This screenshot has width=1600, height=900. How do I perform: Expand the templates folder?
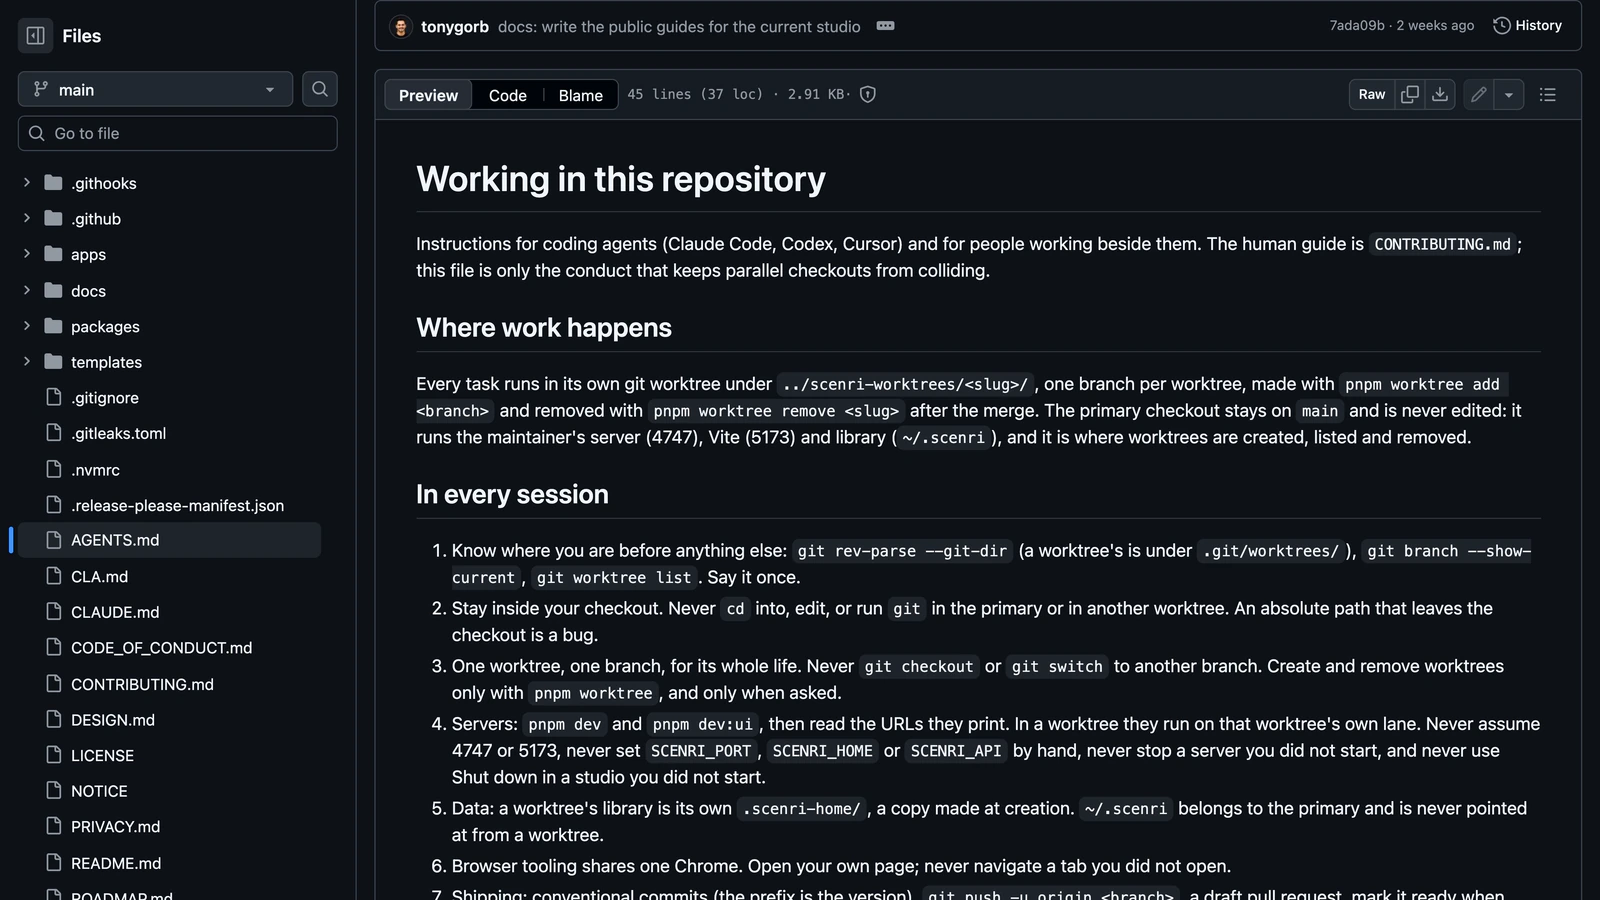click(x=27, y=361)
